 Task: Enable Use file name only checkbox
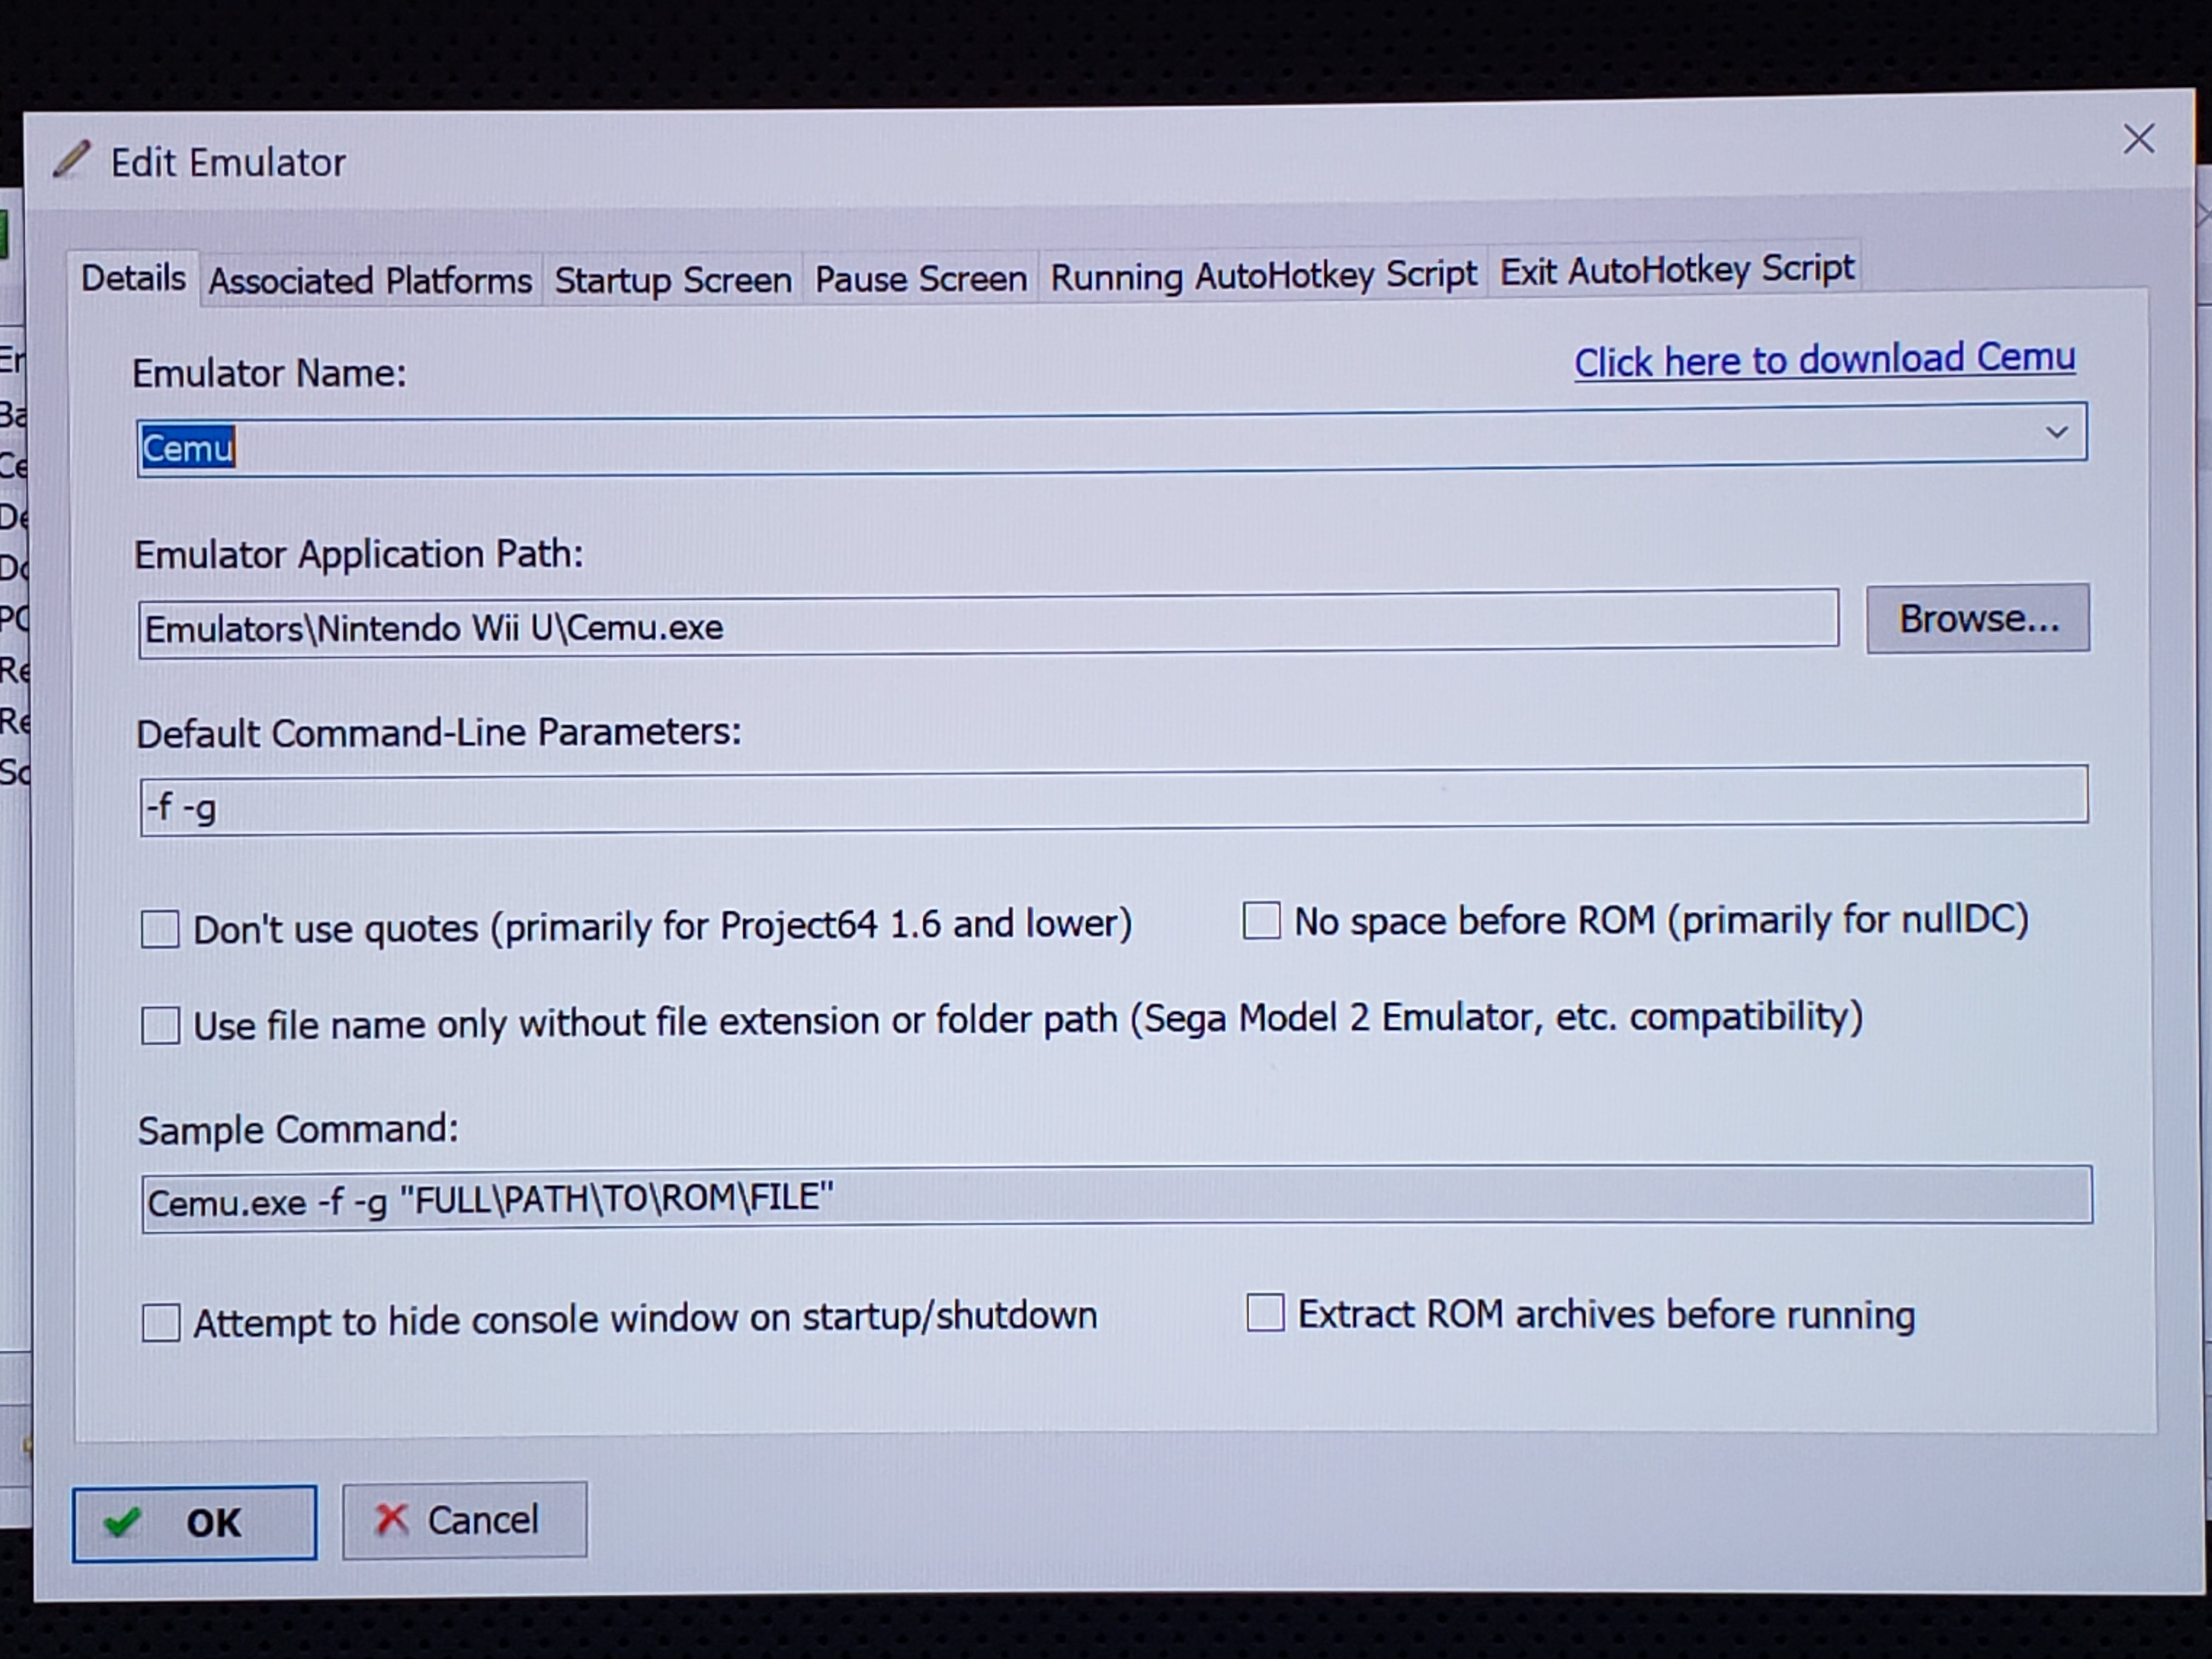[x=160, y=1025]
